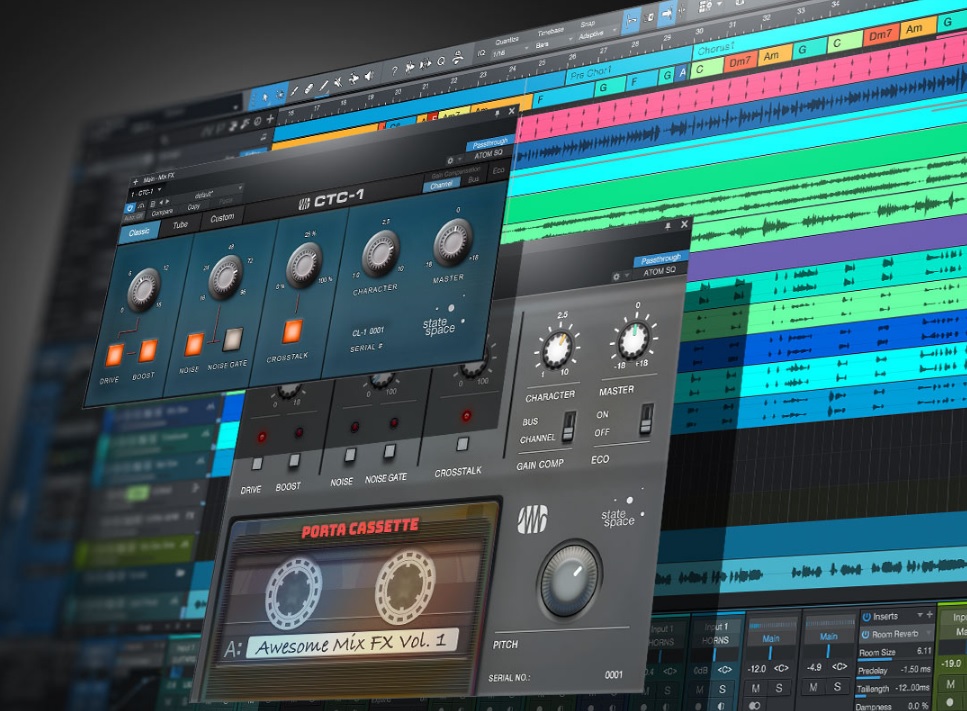Flip the Eco On/Off switch on Porta Cassette
This screenshot has height=711, width=967.
click(x=646, y=419)
